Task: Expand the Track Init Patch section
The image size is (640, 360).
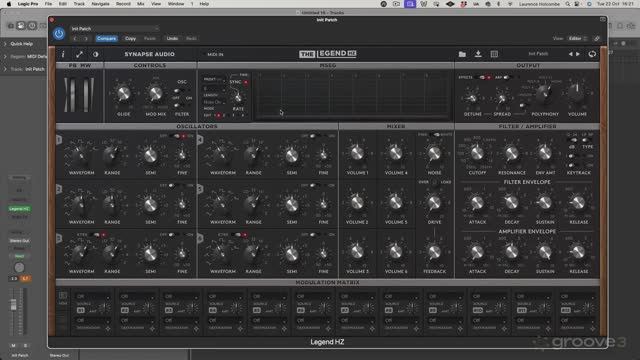Action: (x=5, y=69)
